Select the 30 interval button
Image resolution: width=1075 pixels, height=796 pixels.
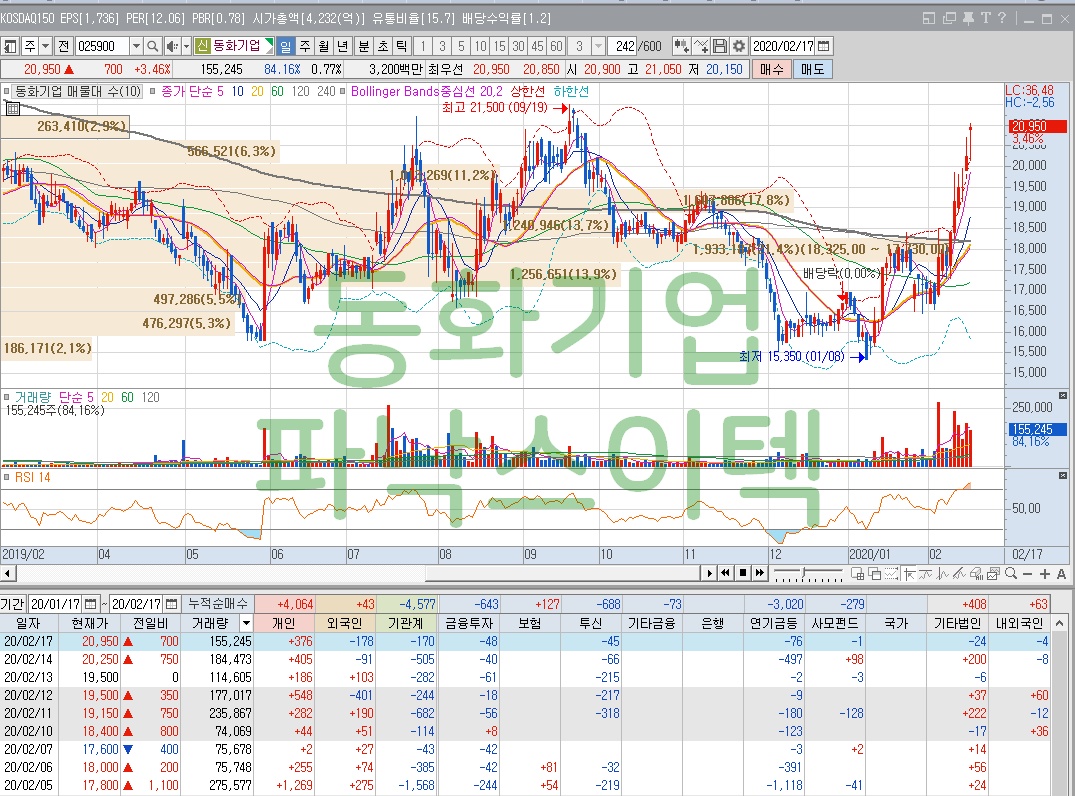point(518,46)
